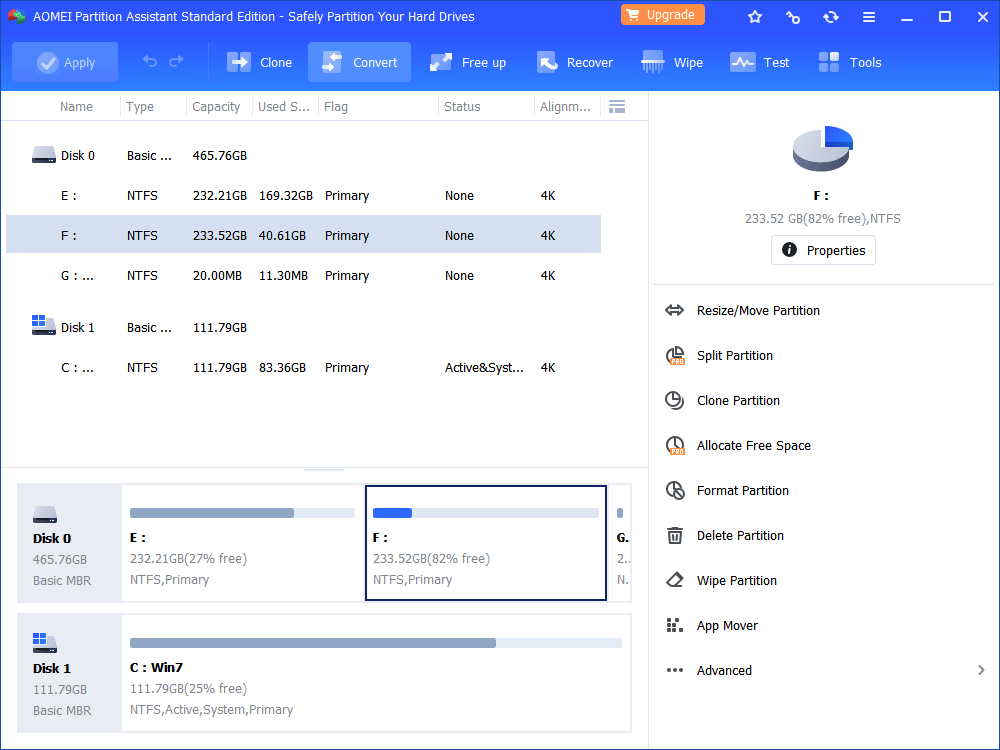Launch the Free up space tool
Viewport: 1000px width, 750px height.
467,62
